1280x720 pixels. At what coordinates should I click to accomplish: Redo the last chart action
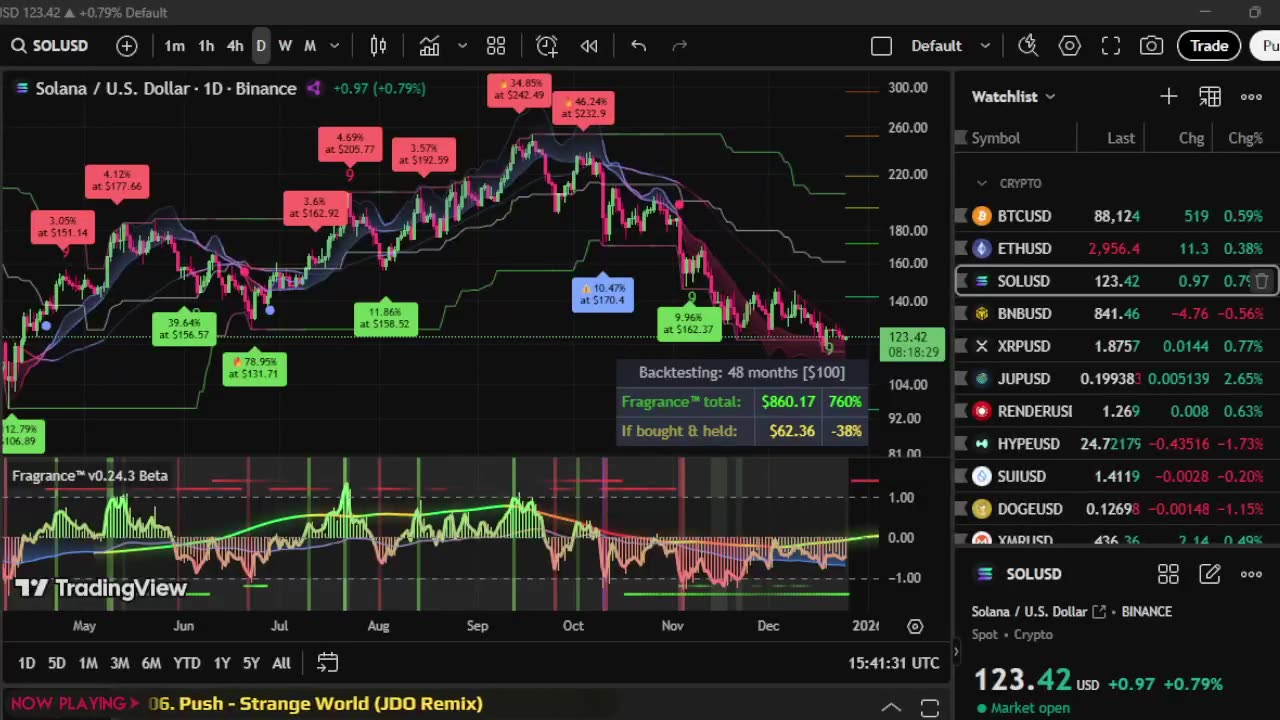tap(680, 46)
